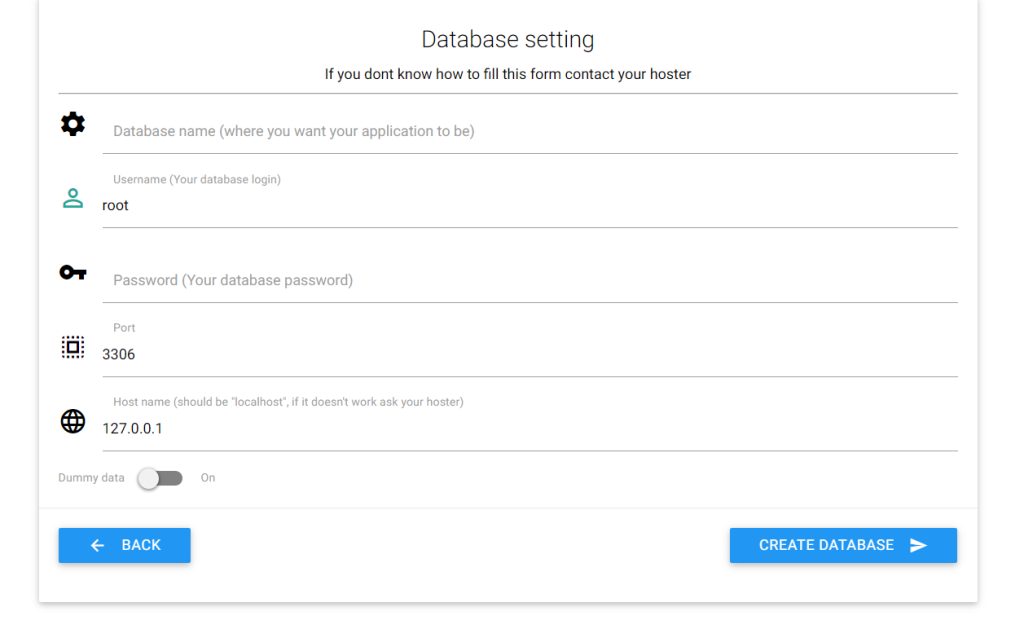Select the Username field containing root

(x=530, y=205)
